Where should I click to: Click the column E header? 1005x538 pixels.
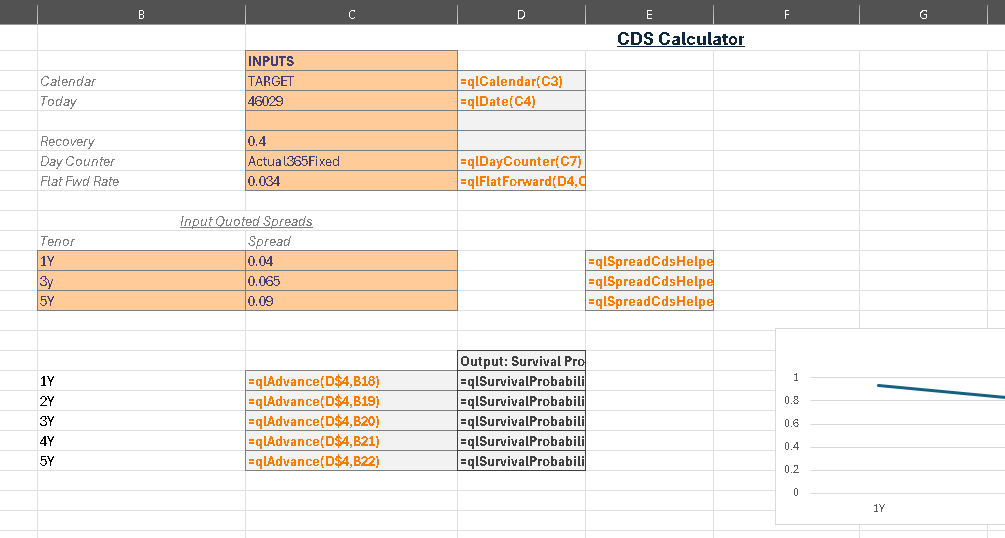pos(649,13)
